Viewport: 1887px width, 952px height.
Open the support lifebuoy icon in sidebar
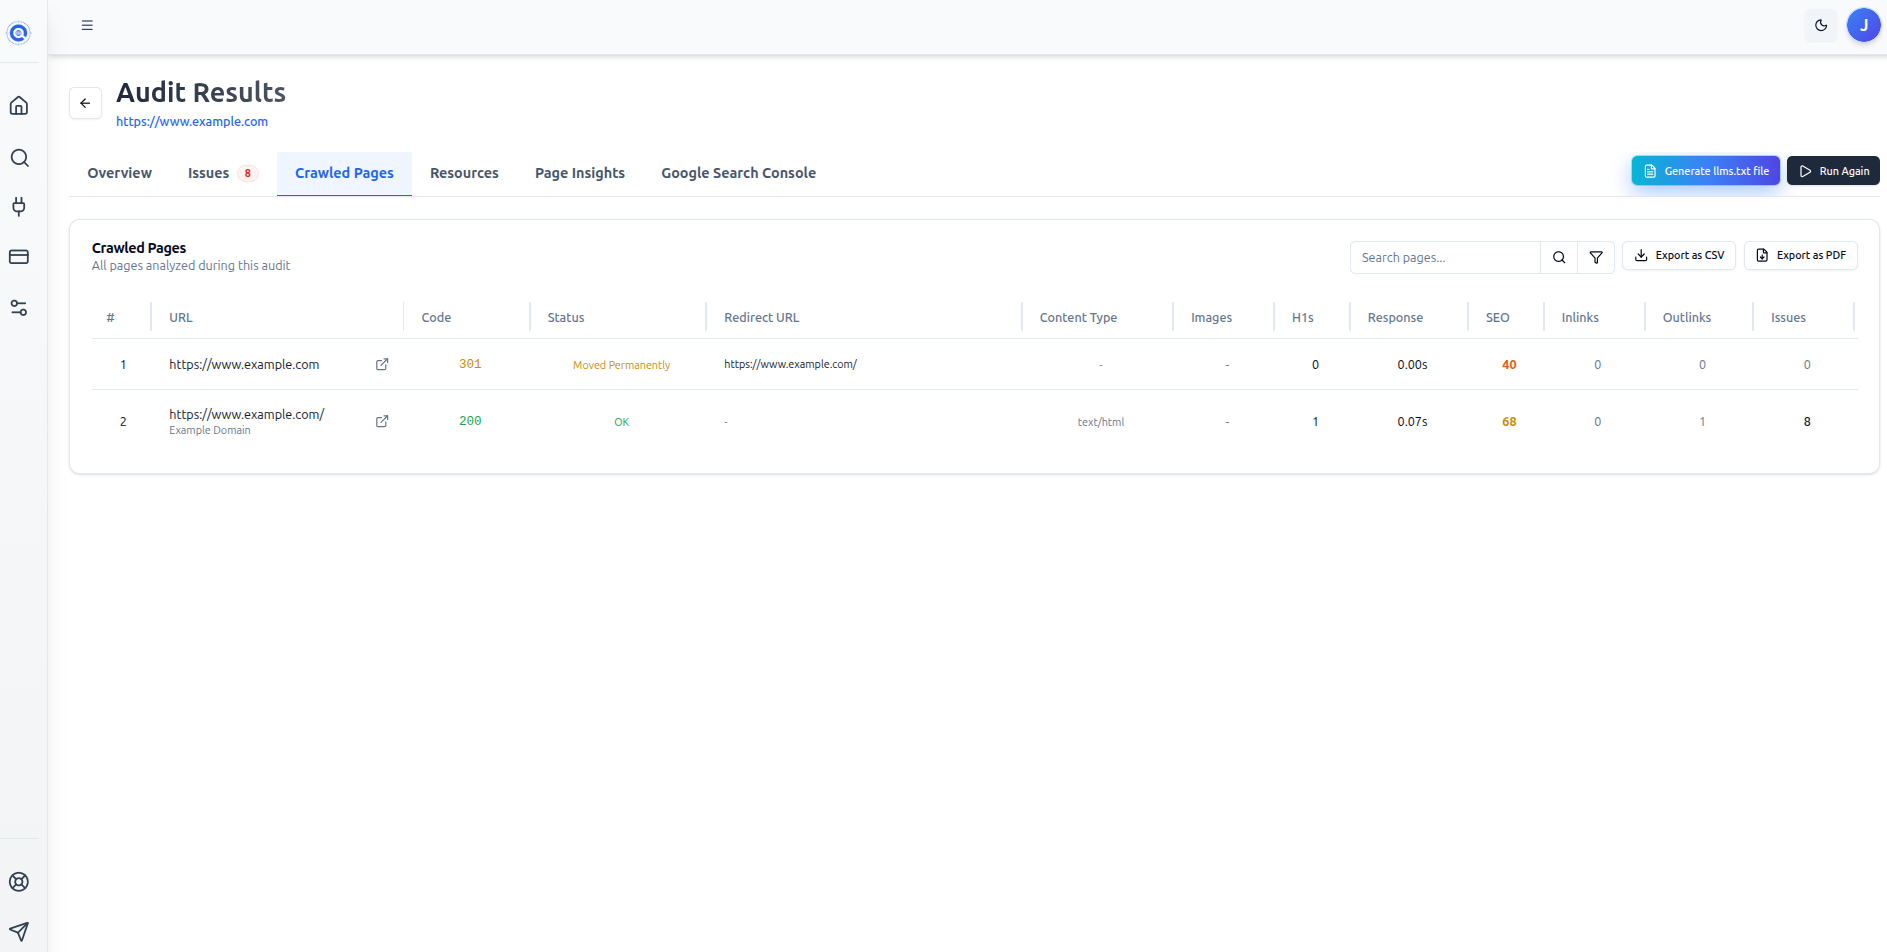pos(19,882)
